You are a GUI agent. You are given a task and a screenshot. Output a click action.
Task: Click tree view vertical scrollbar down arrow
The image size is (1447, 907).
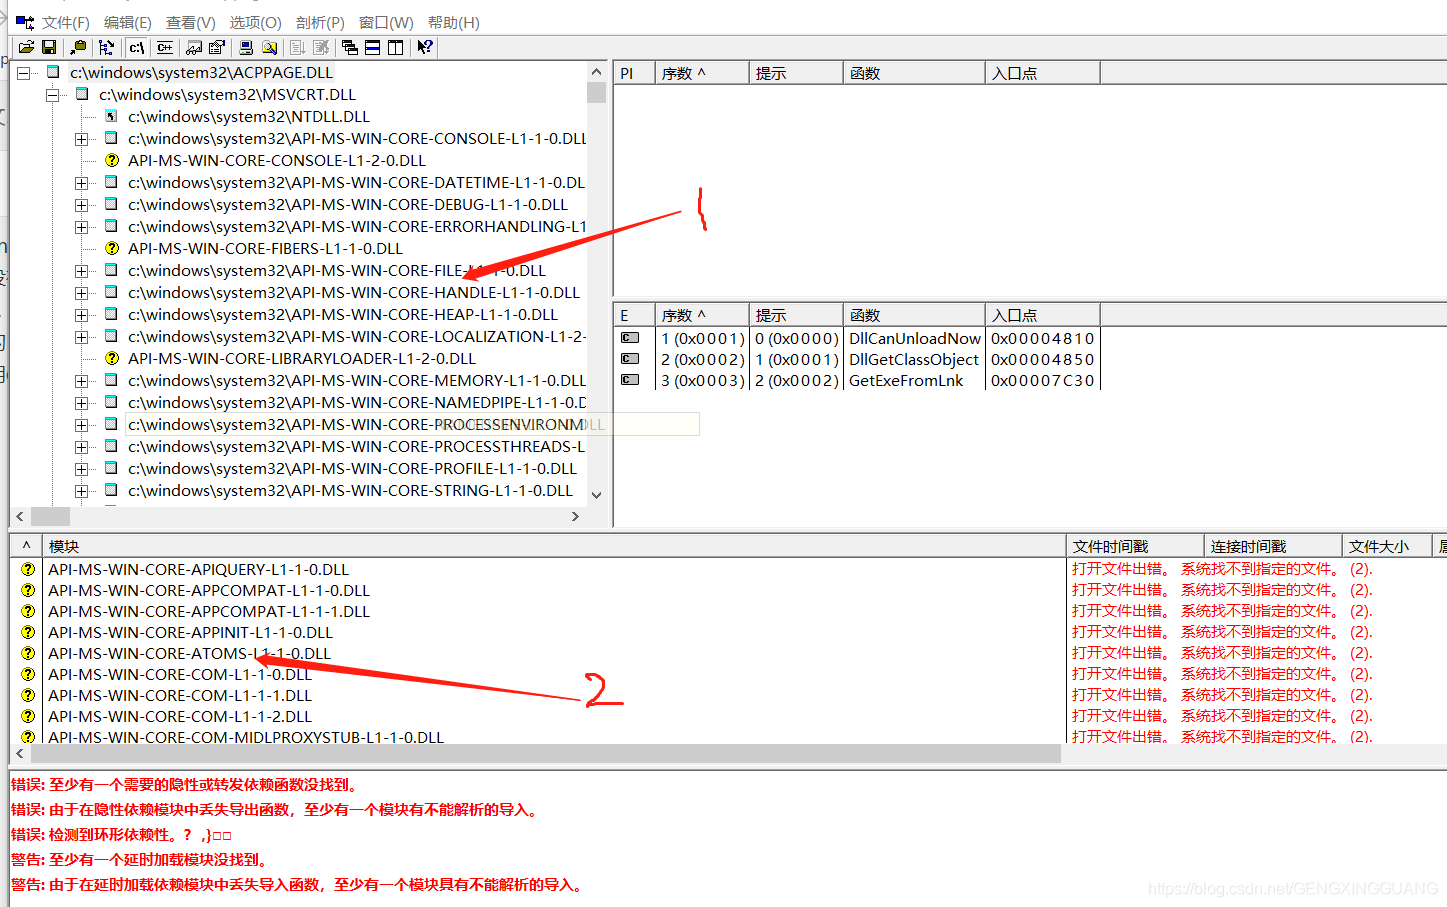596,494
